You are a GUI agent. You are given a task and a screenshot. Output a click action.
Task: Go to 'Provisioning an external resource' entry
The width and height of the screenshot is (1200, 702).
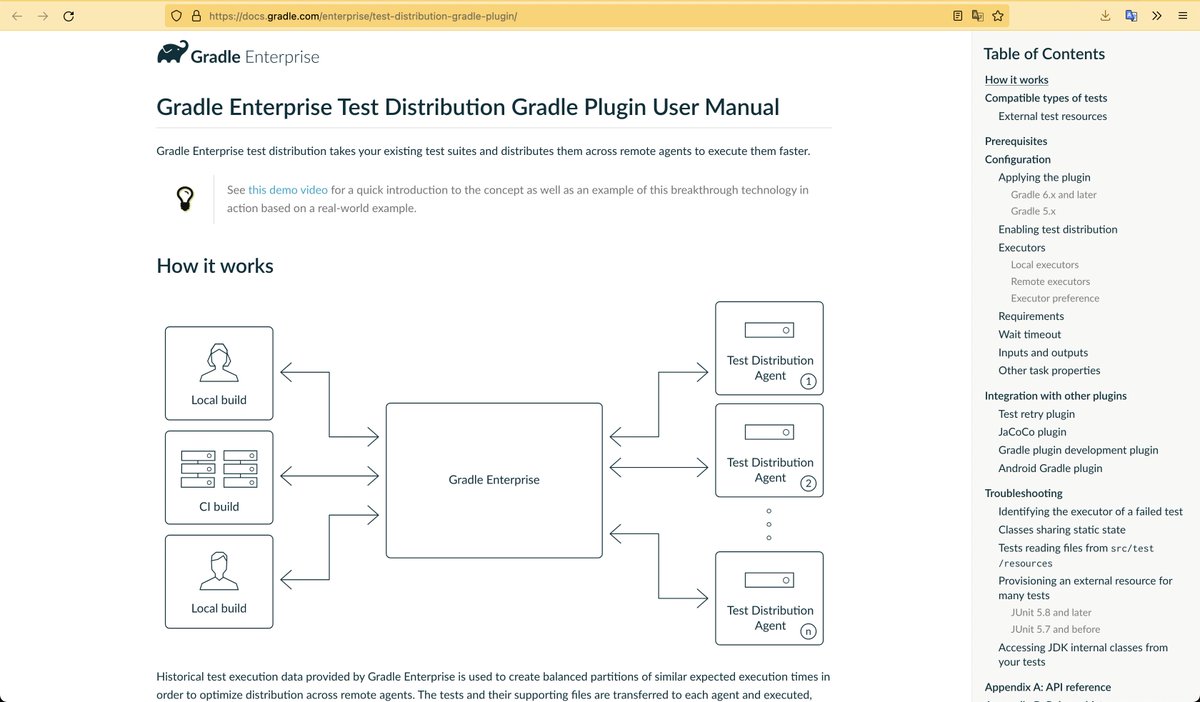pos(1085,588)
